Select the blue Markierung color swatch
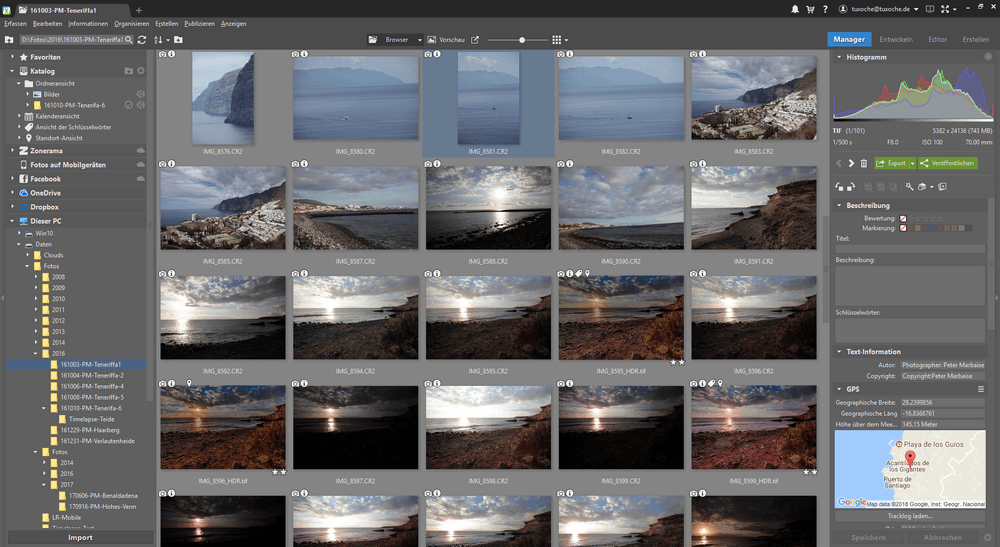Image resolution: width=1000 pixels, height=547 pixels. click(932, 228)
